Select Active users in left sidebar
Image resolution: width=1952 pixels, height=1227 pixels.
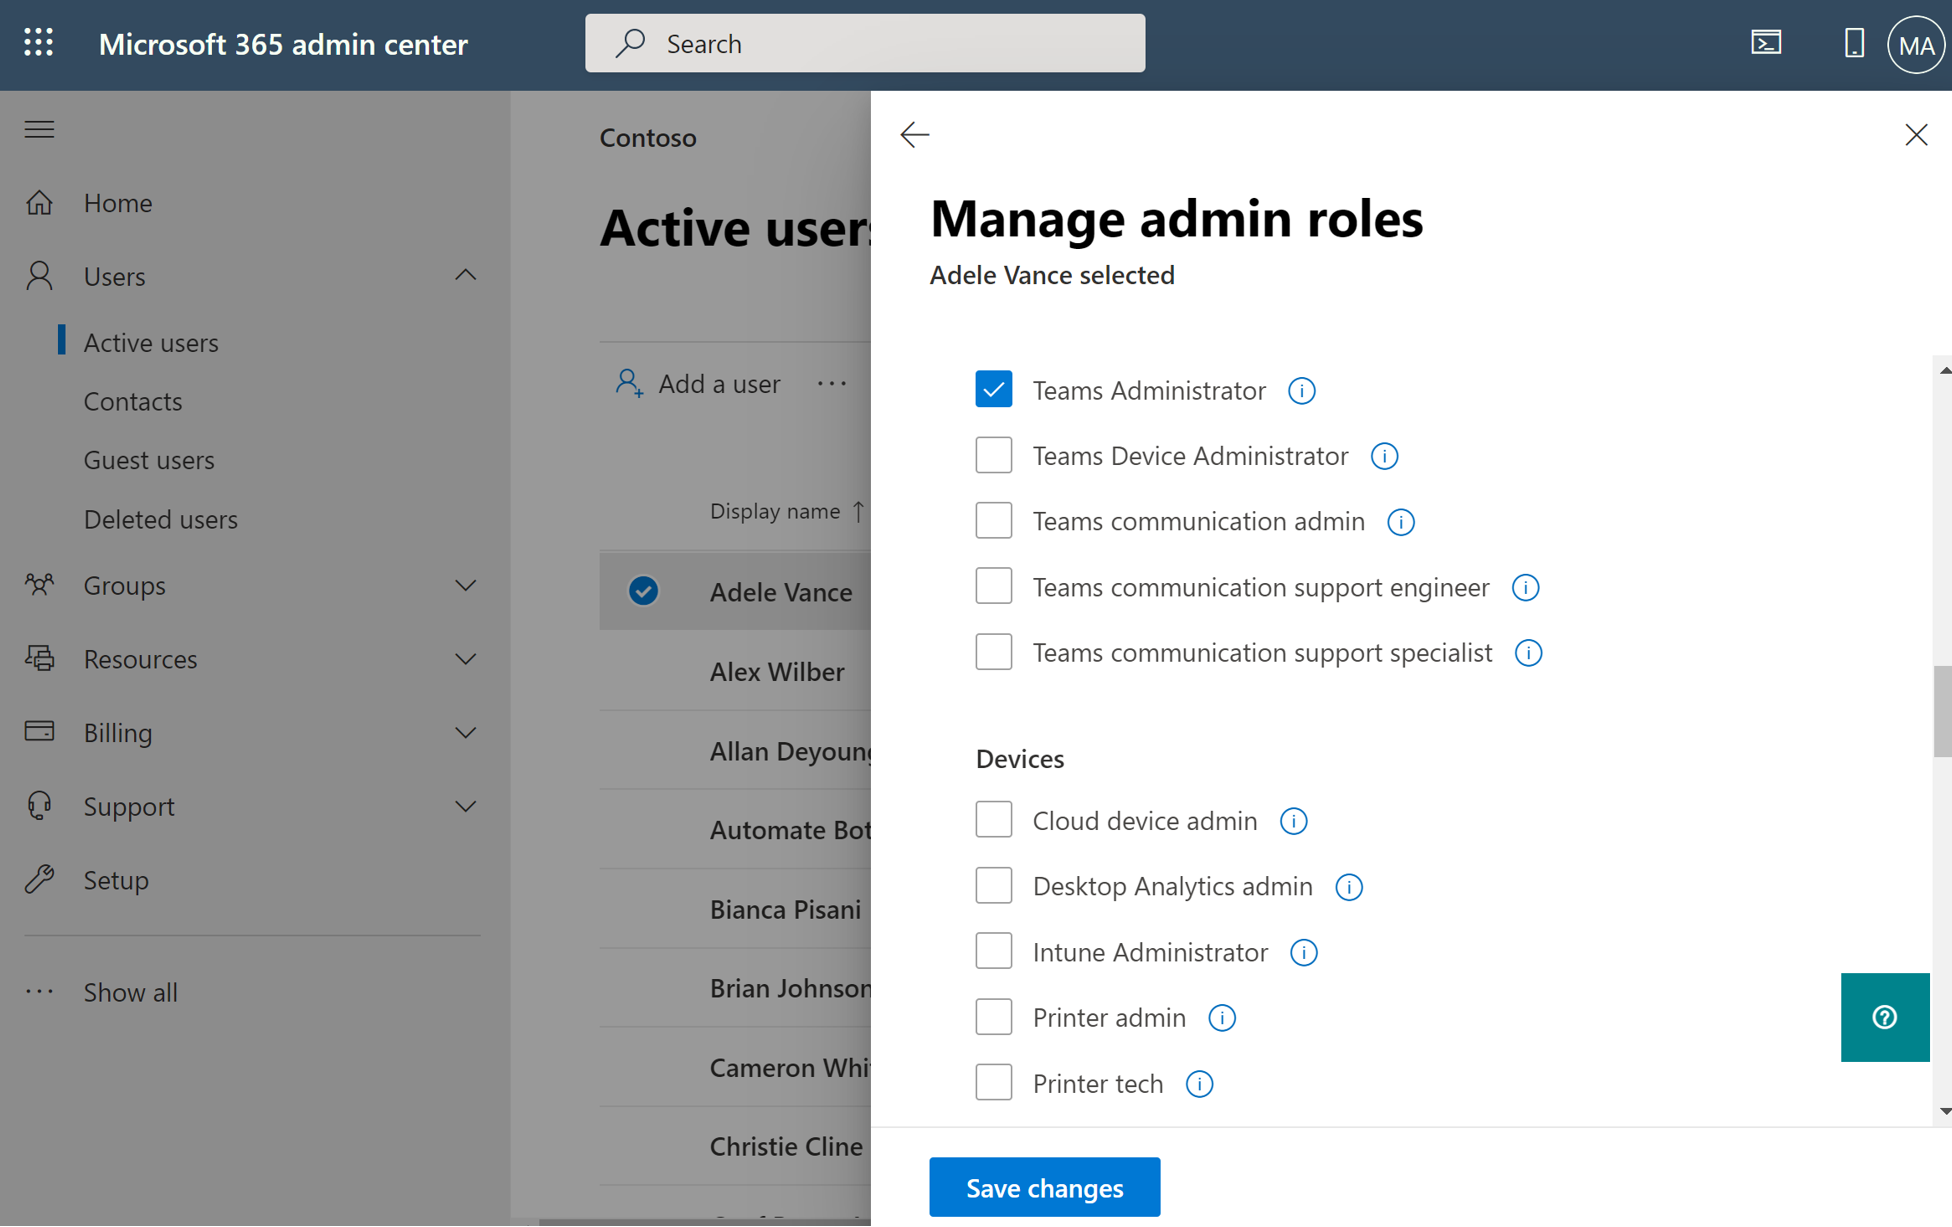point(151,341)
